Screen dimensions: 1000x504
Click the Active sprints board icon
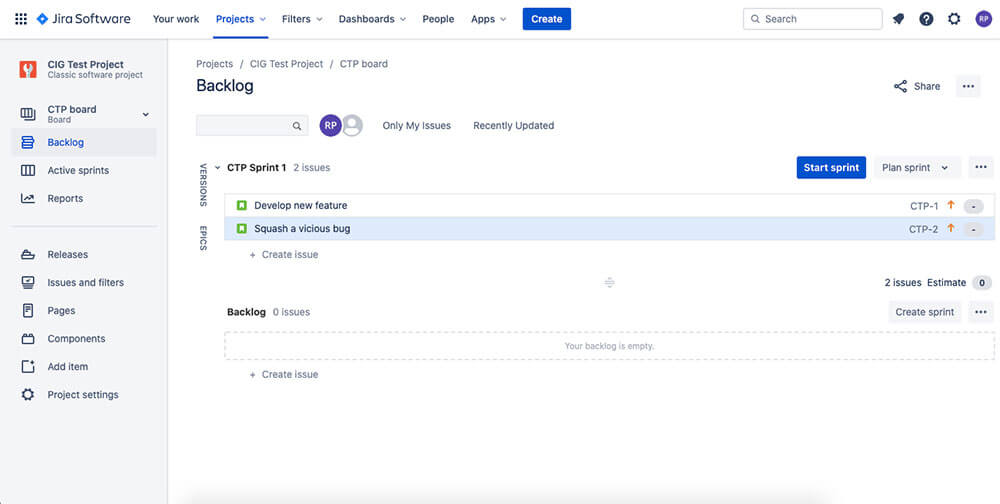point(28,170)
